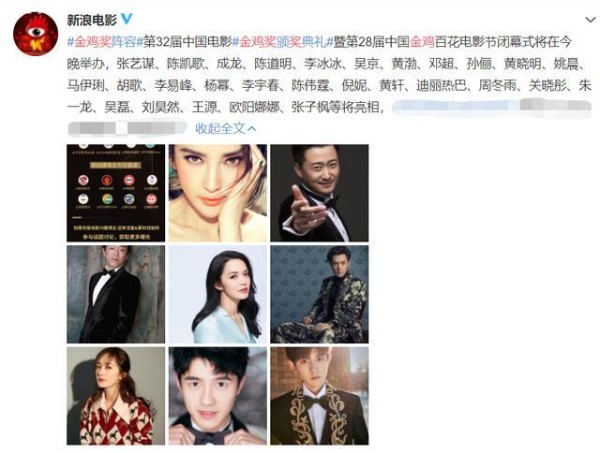Screen dimensions: 600x453
Task: Open the black poster thumbnail with round logos
Action: coord(116,193)
